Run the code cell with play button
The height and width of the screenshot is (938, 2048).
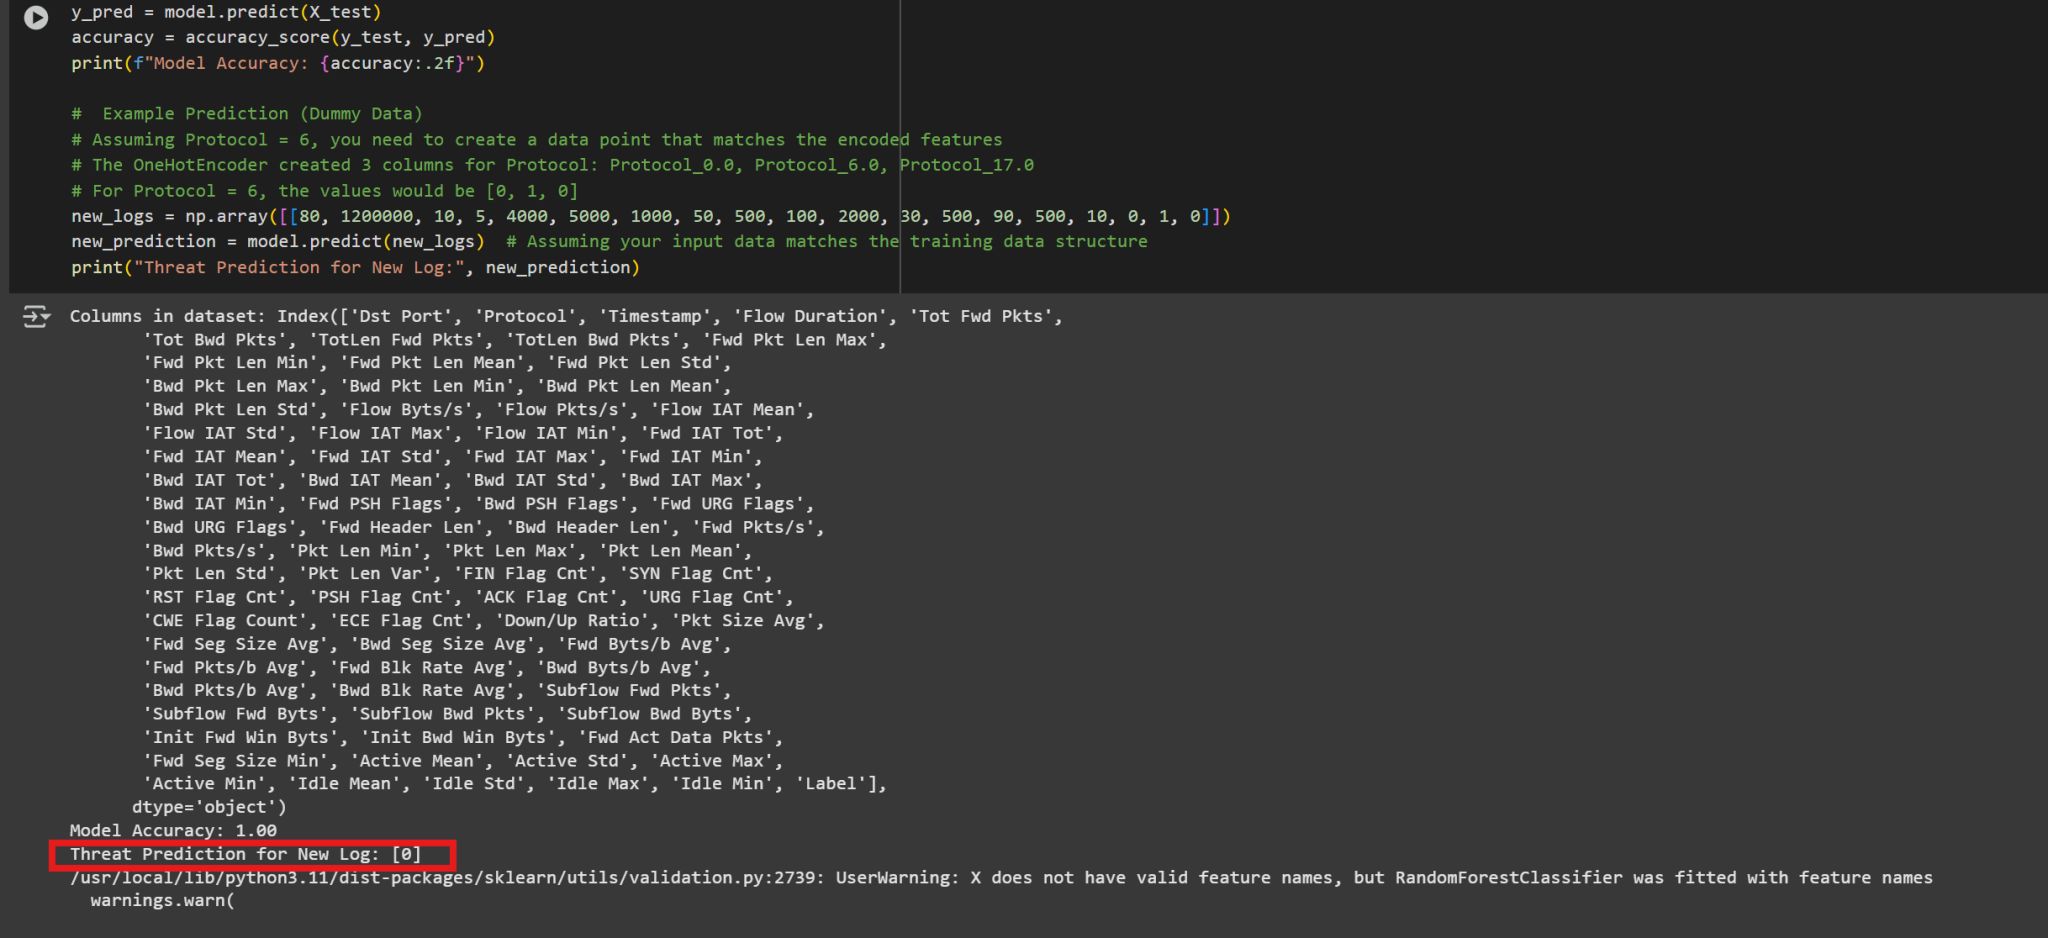[x=36, y=17]
